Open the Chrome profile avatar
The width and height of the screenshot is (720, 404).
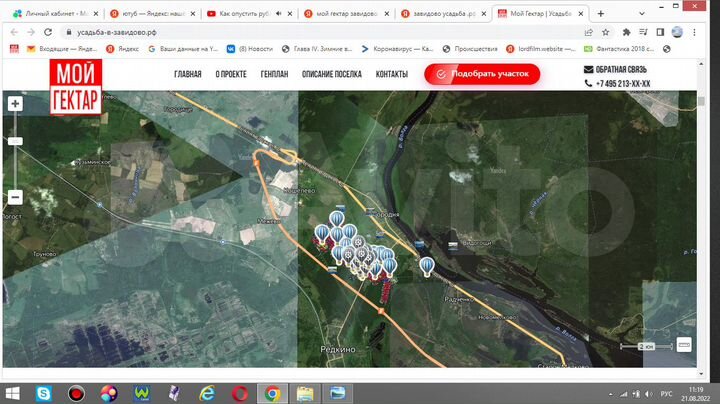[x=677, y=32]
